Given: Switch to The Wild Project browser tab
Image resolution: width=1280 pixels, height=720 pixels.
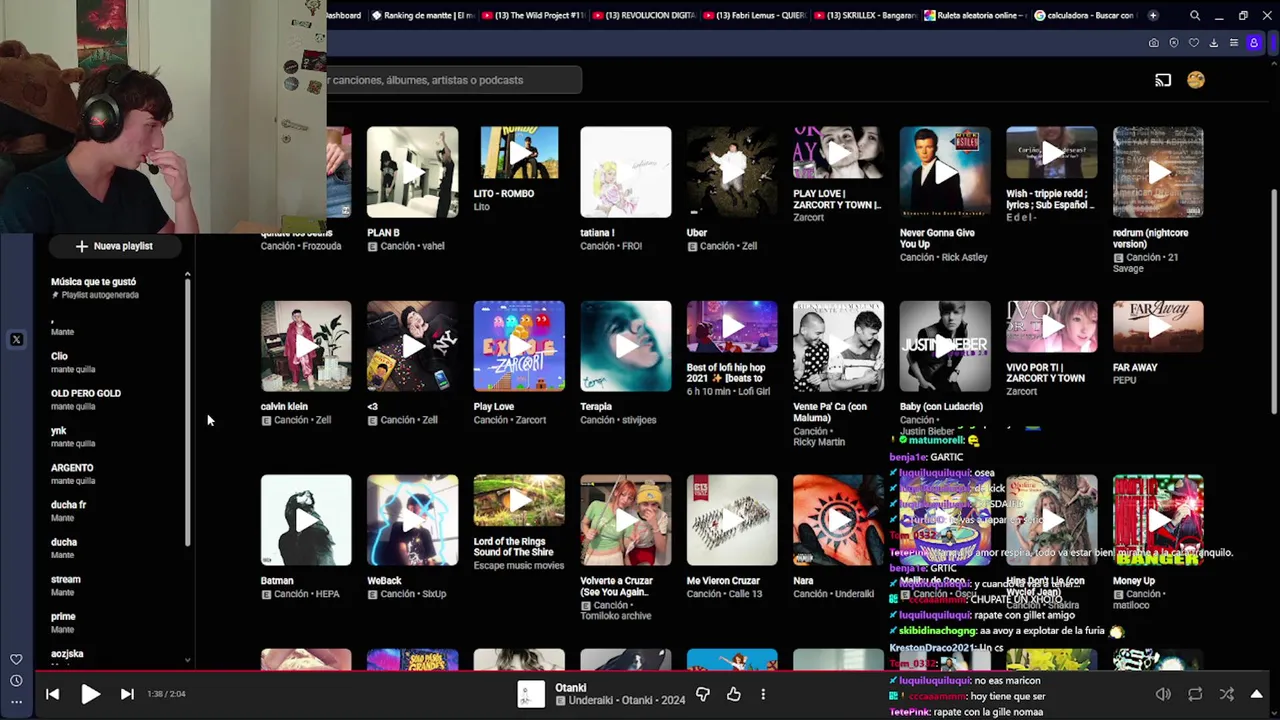Looking at the screenshot, I should point(533,15).
